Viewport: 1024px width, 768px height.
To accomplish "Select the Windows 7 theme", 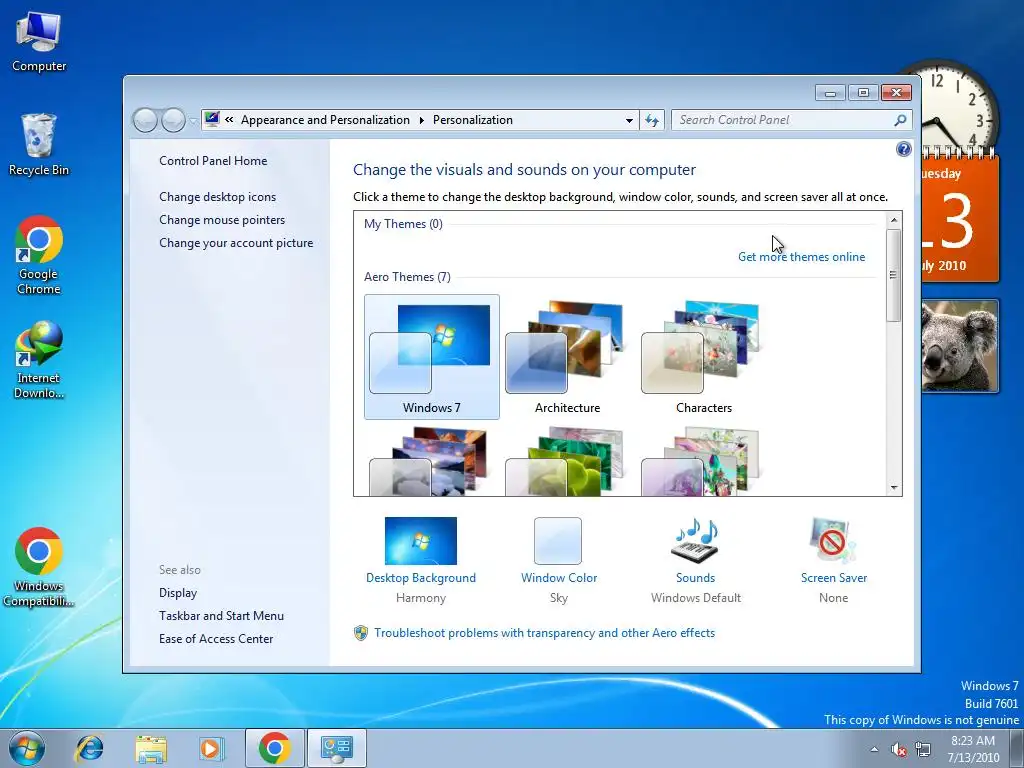I will [432, 357].
